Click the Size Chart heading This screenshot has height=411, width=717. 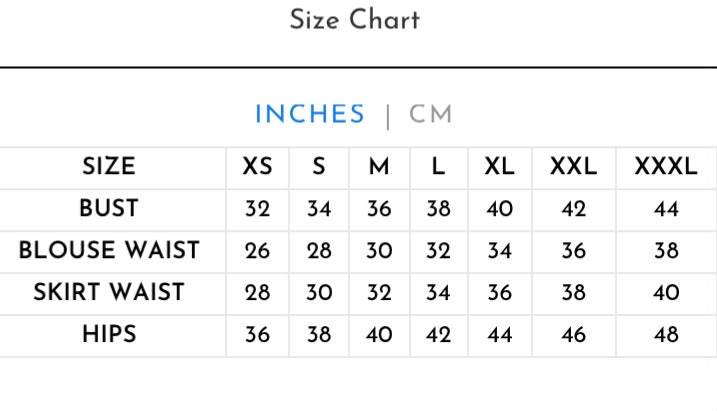coord(355,20)
